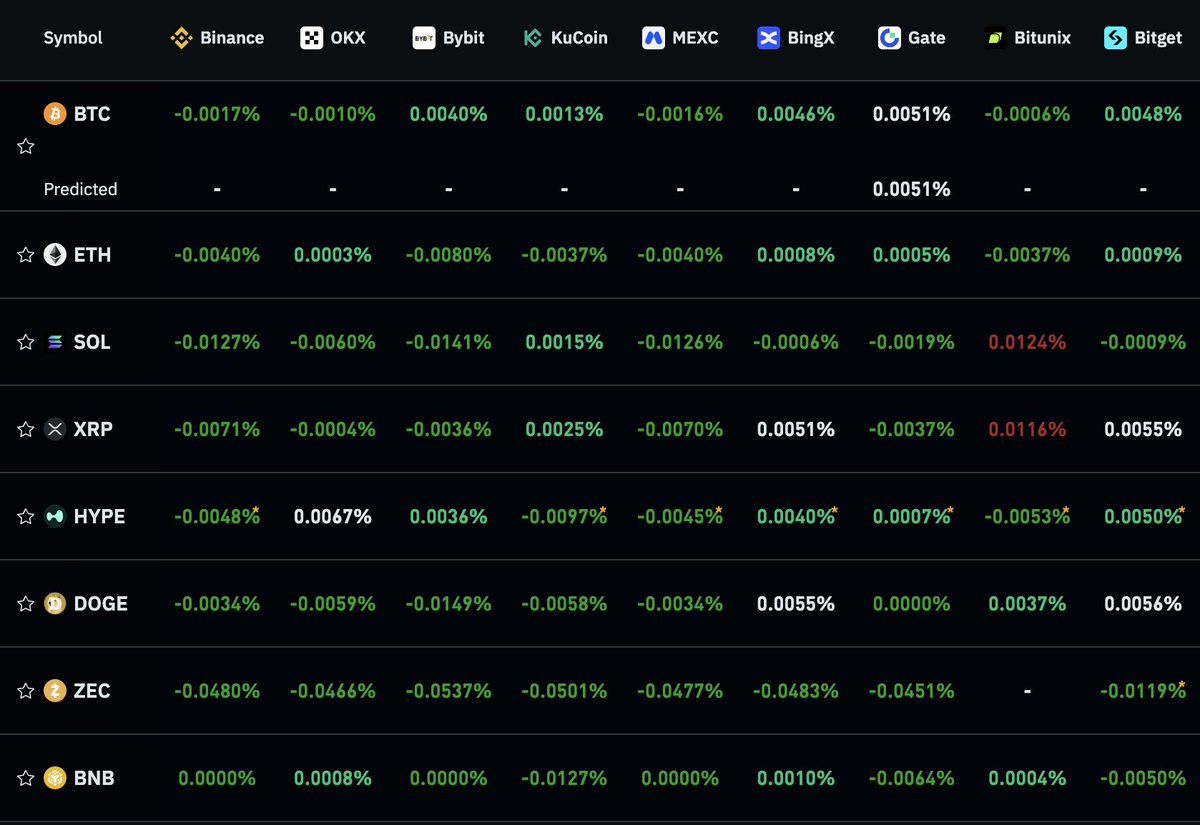Select BTC BingX rate 0.0046%
This screenshot has width=1200, height=825.
point(795,114)
